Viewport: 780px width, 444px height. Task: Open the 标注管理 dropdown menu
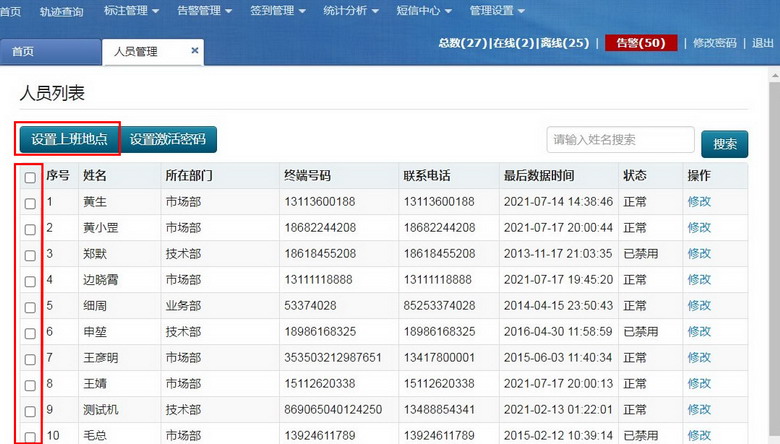131,10
